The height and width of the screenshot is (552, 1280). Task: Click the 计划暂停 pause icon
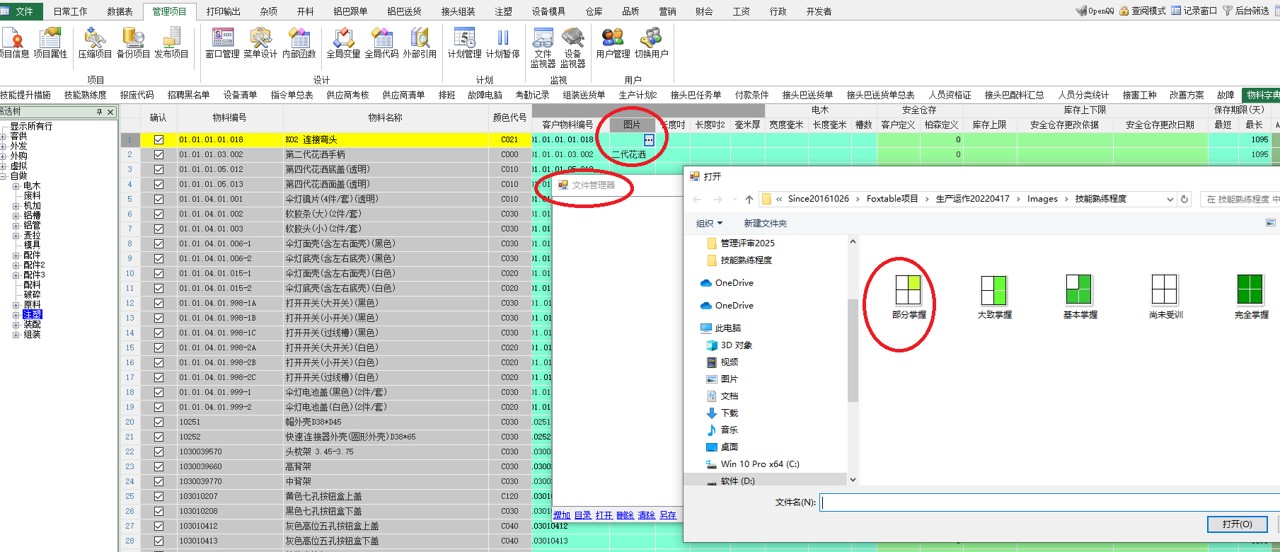pos(503,42)
